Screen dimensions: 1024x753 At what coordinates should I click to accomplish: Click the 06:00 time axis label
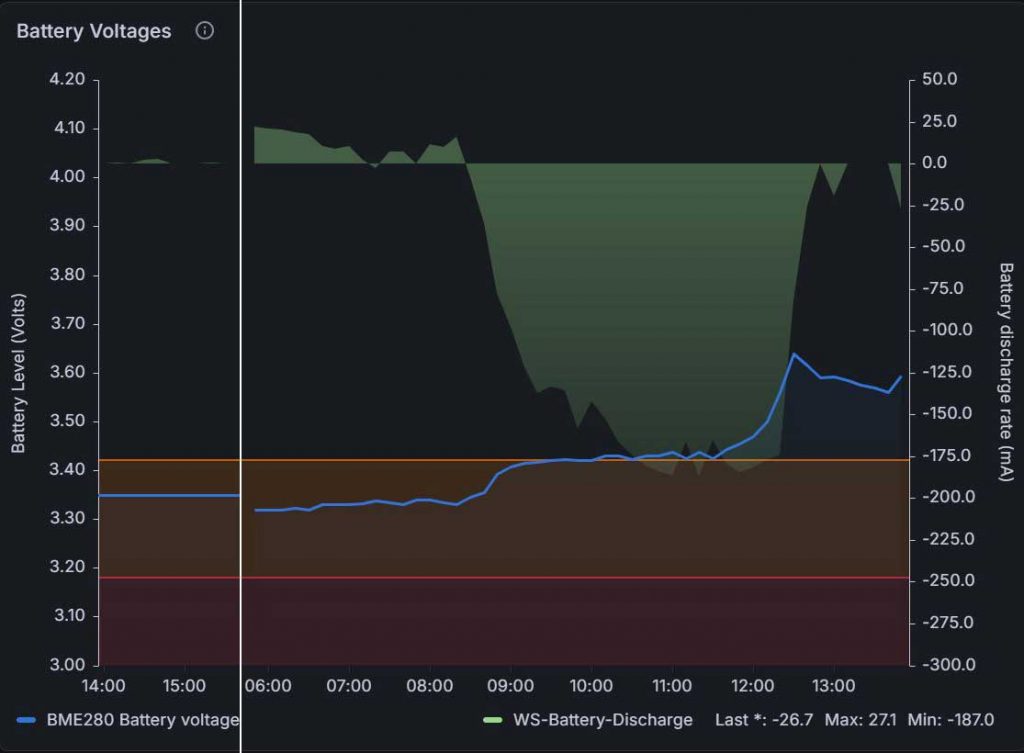click(268, 686)
